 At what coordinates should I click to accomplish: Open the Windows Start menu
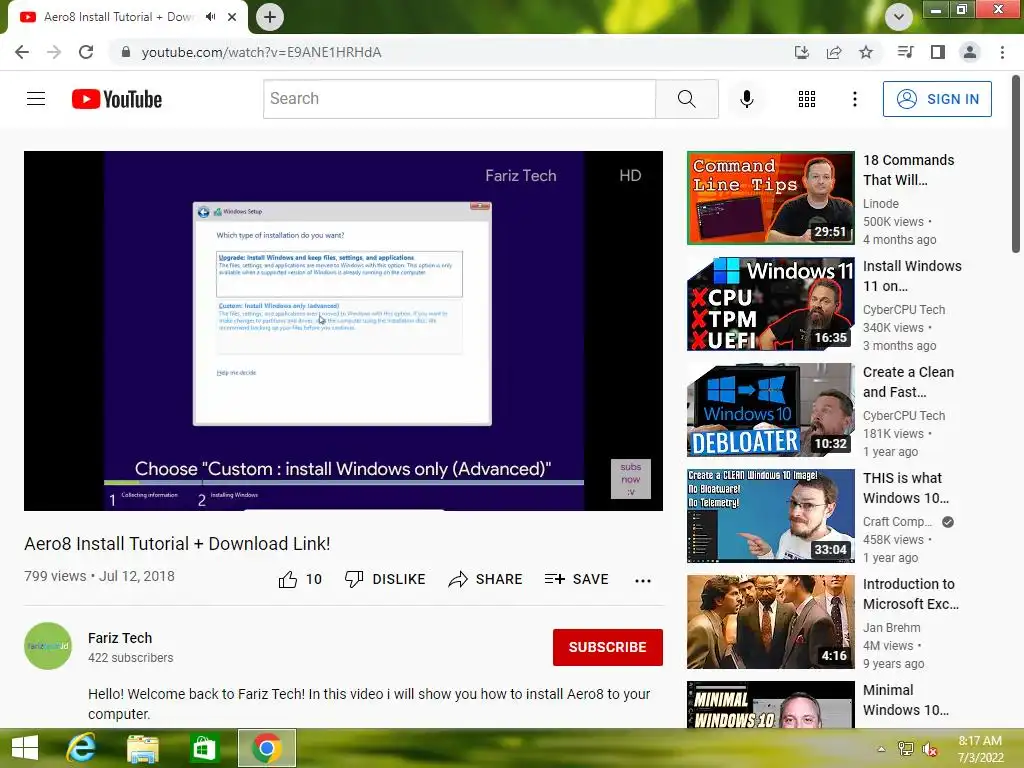click(x=25, y=748)
